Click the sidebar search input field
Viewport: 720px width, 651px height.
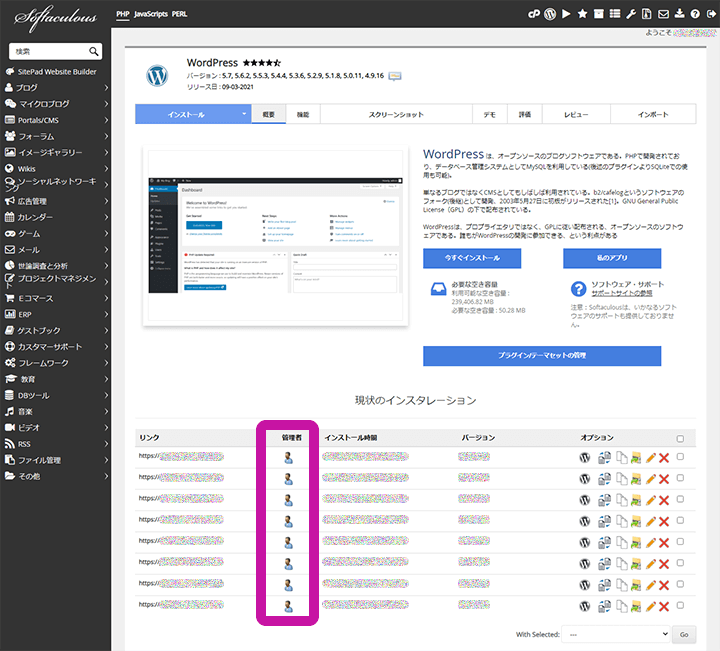pyautogui.click(x=48, y=51)
